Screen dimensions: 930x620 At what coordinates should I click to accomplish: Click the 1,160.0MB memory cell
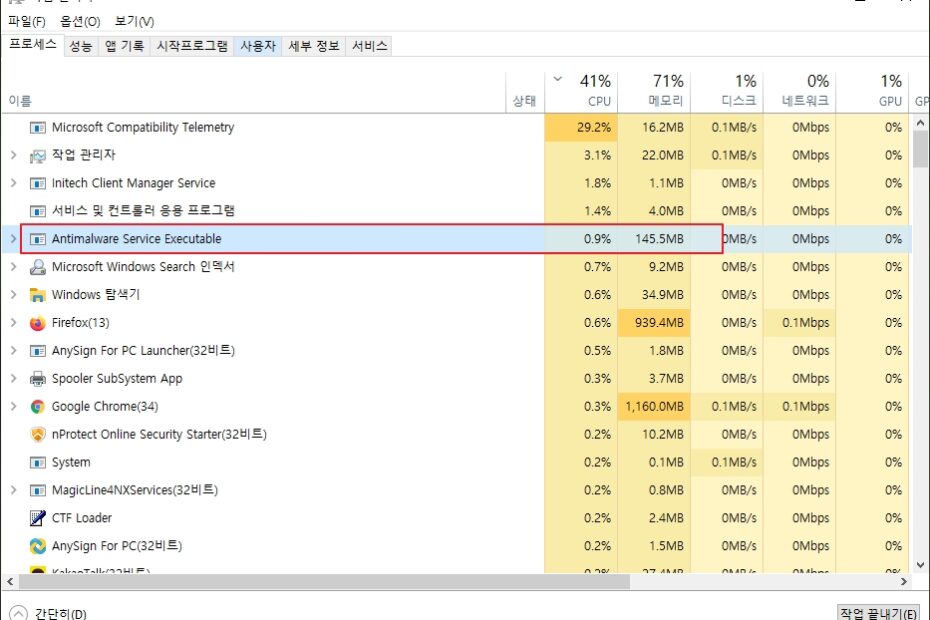[x=654, y=406]
